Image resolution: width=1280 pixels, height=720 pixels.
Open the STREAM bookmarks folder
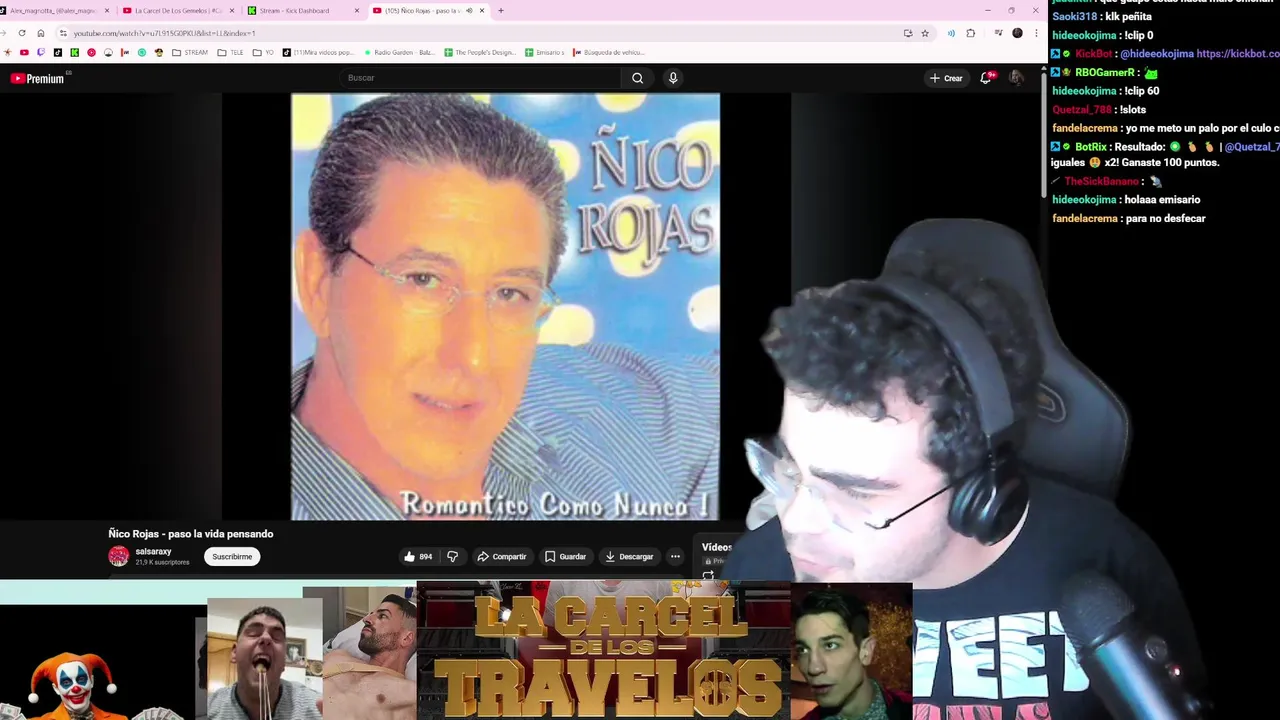(190, 52)
